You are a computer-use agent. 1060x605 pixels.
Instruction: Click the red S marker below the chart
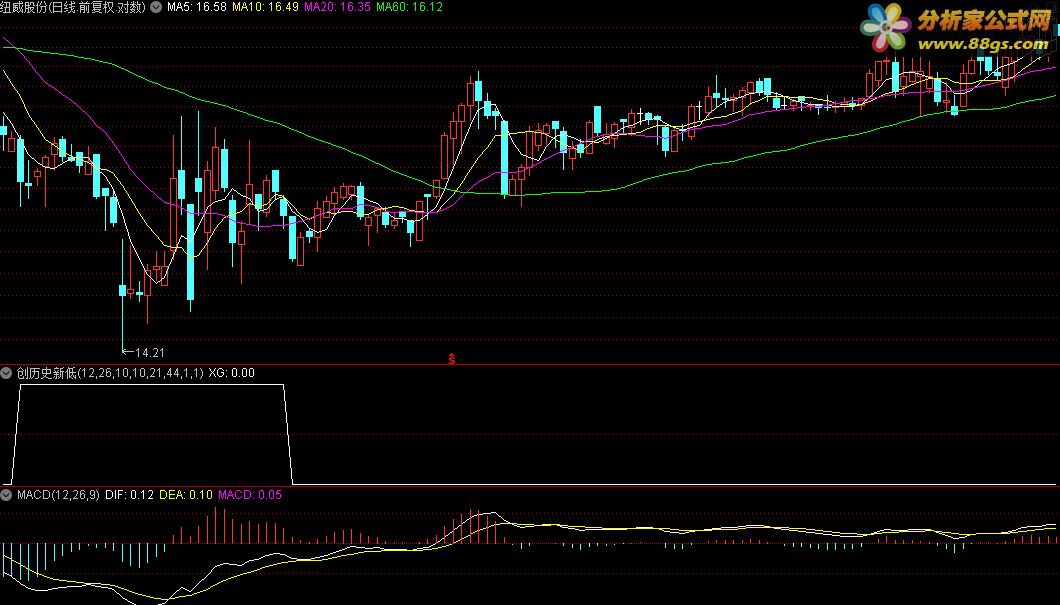[x=452, y=358]
